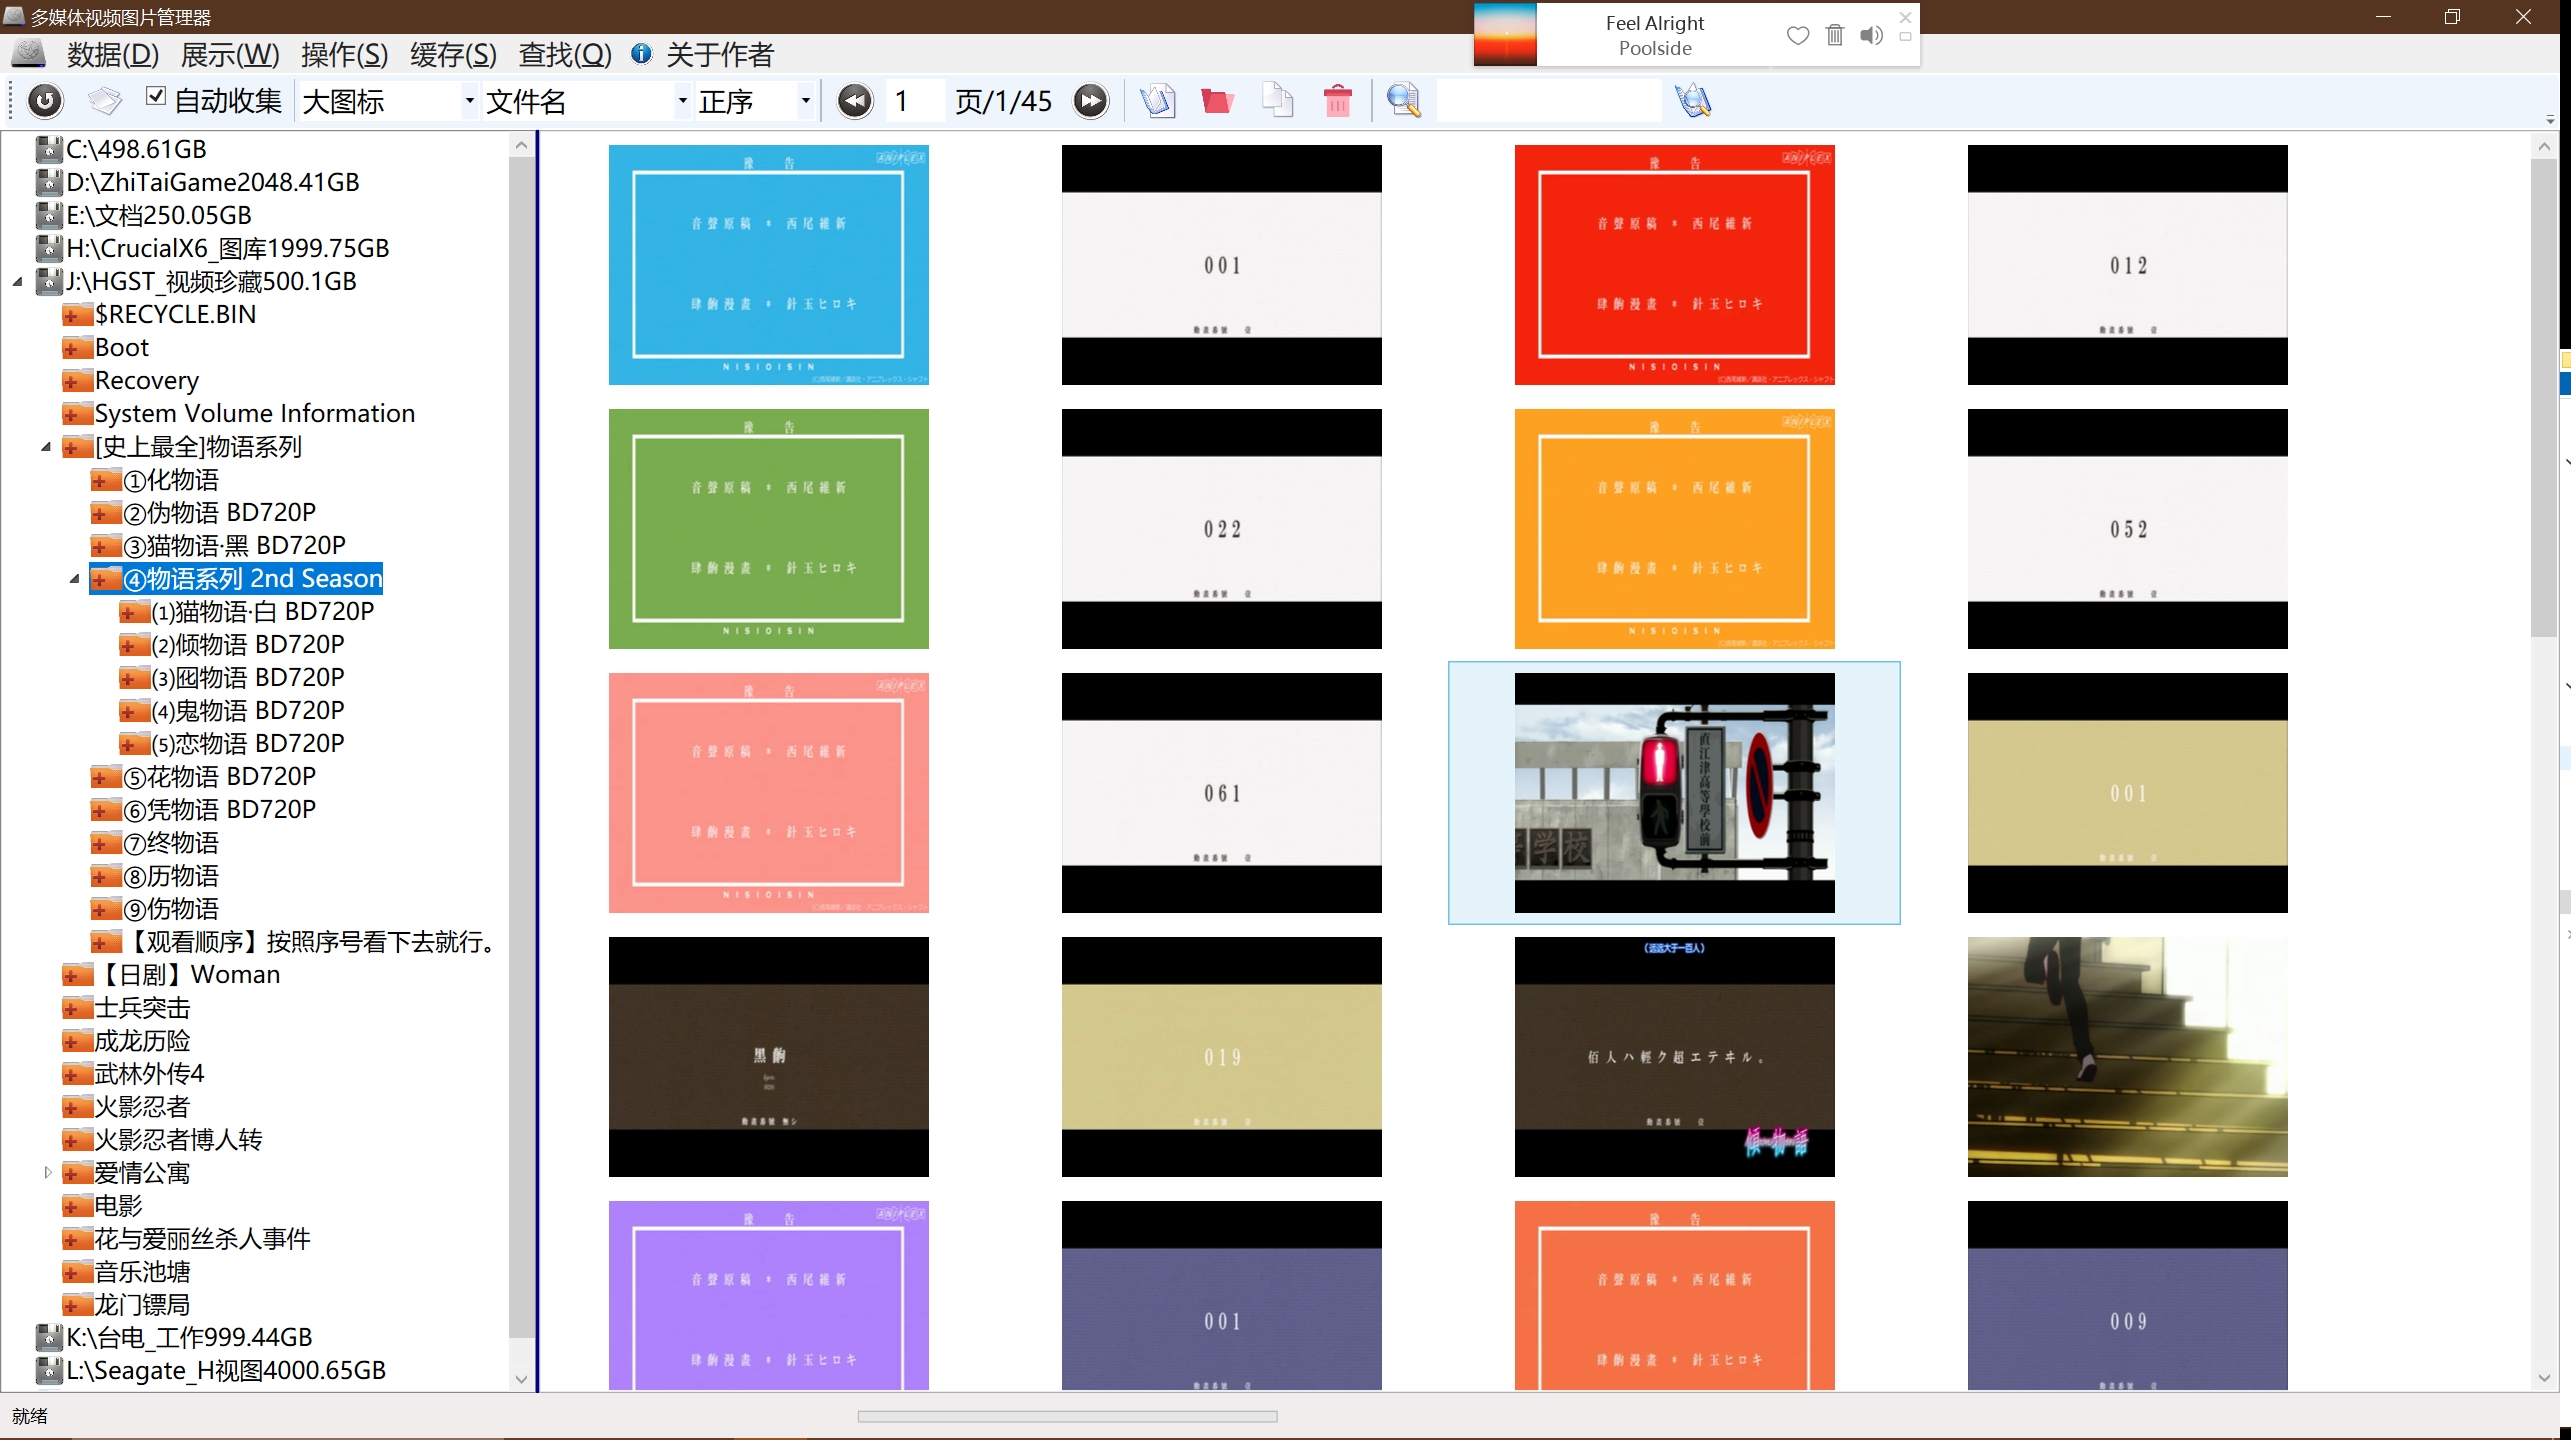Select the D:\ZhiTaiGame drive

coord(212,182)
